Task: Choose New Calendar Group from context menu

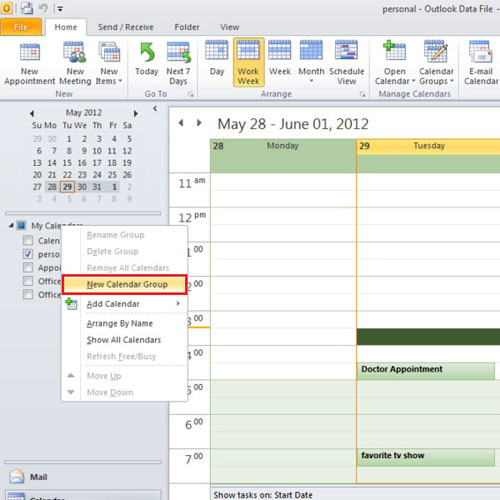Action: pyautogui.click(x=125, y=284)
